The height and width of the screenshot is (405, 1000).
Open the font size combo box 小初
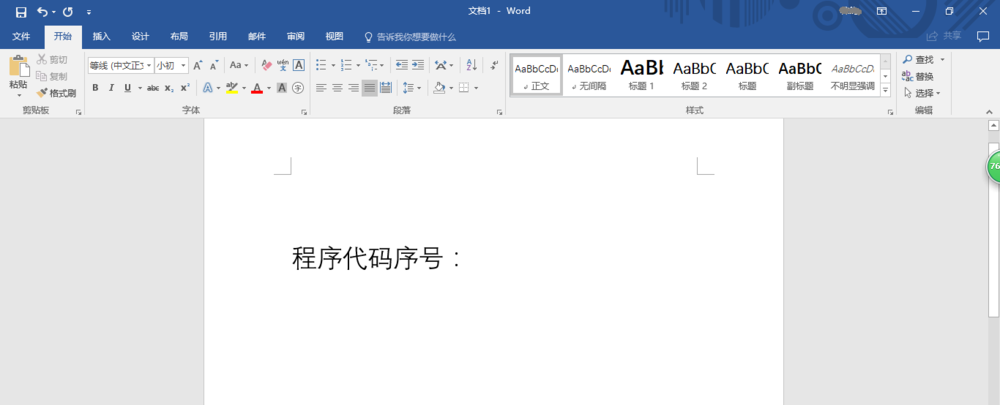tap(172, 65)
